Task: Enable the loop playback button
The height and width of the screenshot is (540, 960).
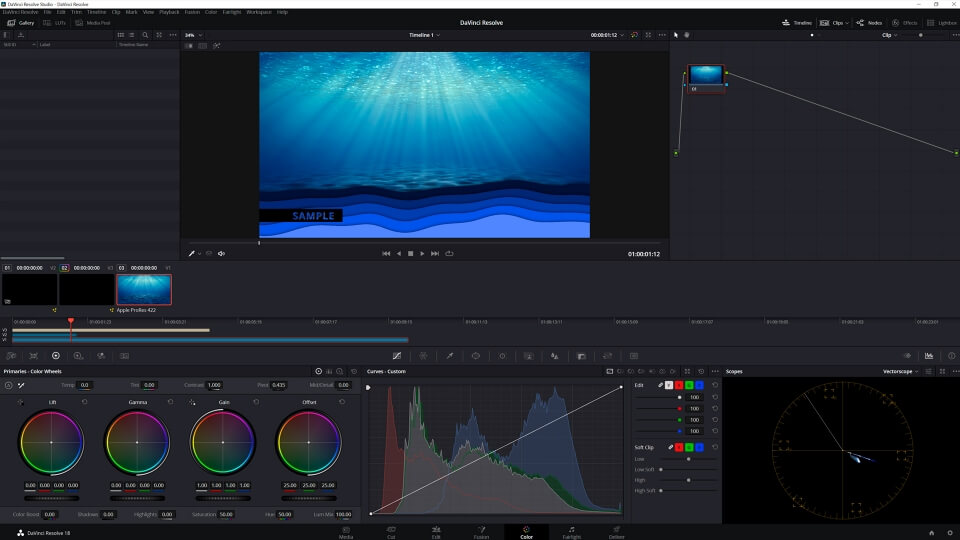Action: 449,253
